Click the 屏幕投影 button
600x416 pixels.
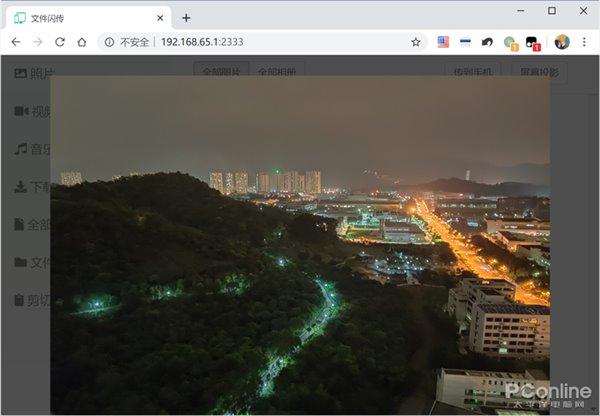tap(539, 72)
